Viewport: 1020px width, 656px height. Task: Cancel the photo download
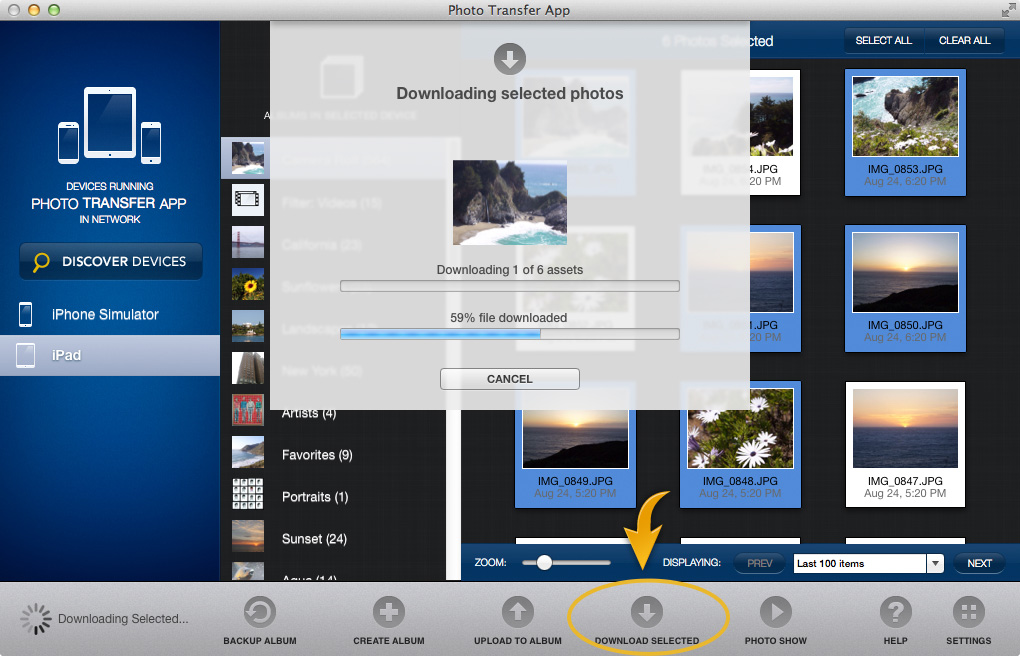click(x=509, y=379)
